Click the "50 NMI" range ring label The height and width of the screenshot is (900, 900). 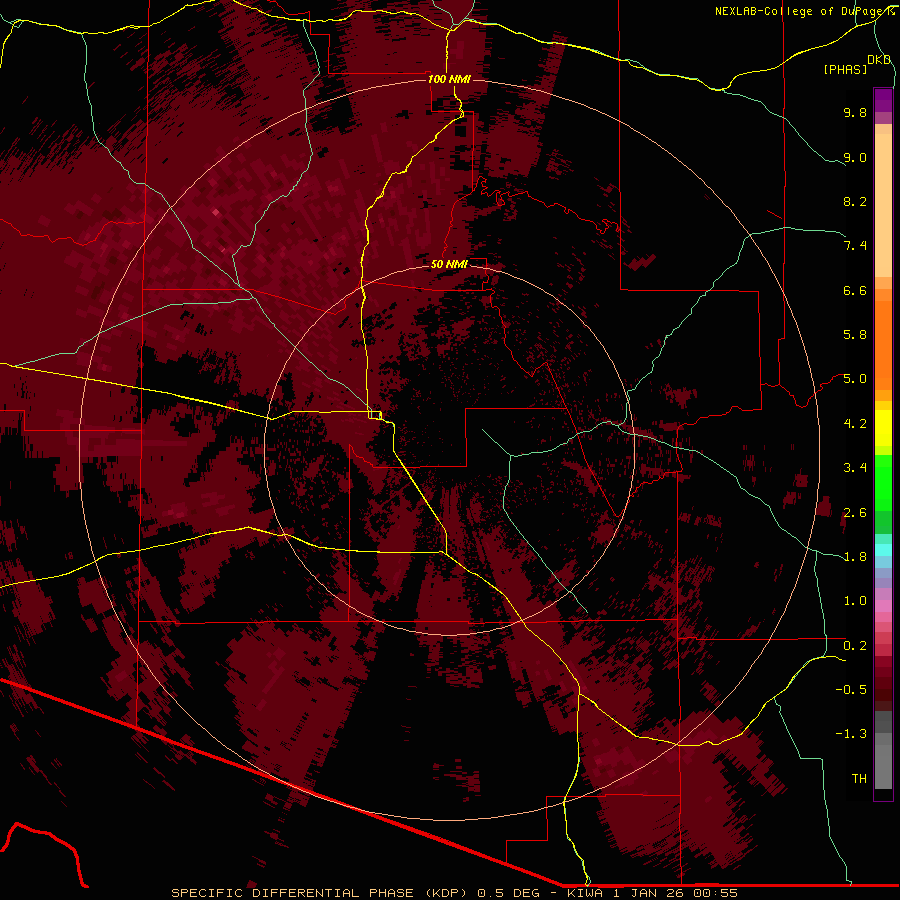pos(449,264)
